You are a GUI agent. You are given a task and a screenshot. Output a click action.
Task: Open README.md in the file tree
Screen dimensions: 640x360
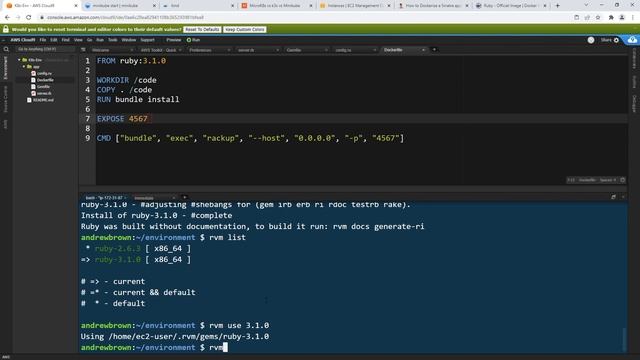40,100
